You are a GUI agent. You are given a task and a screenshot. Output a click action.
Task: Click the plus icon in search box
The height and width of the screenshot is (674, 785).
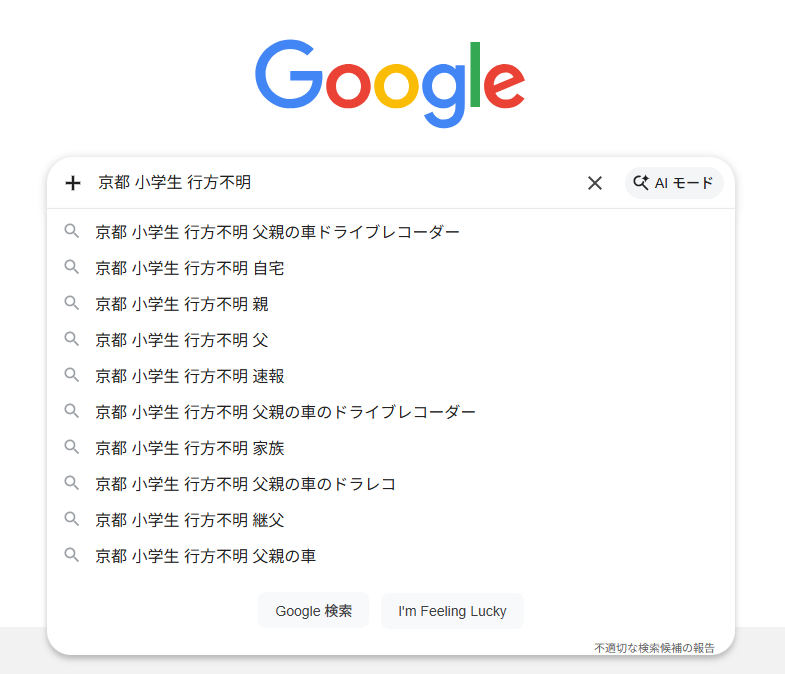(72, 183)
